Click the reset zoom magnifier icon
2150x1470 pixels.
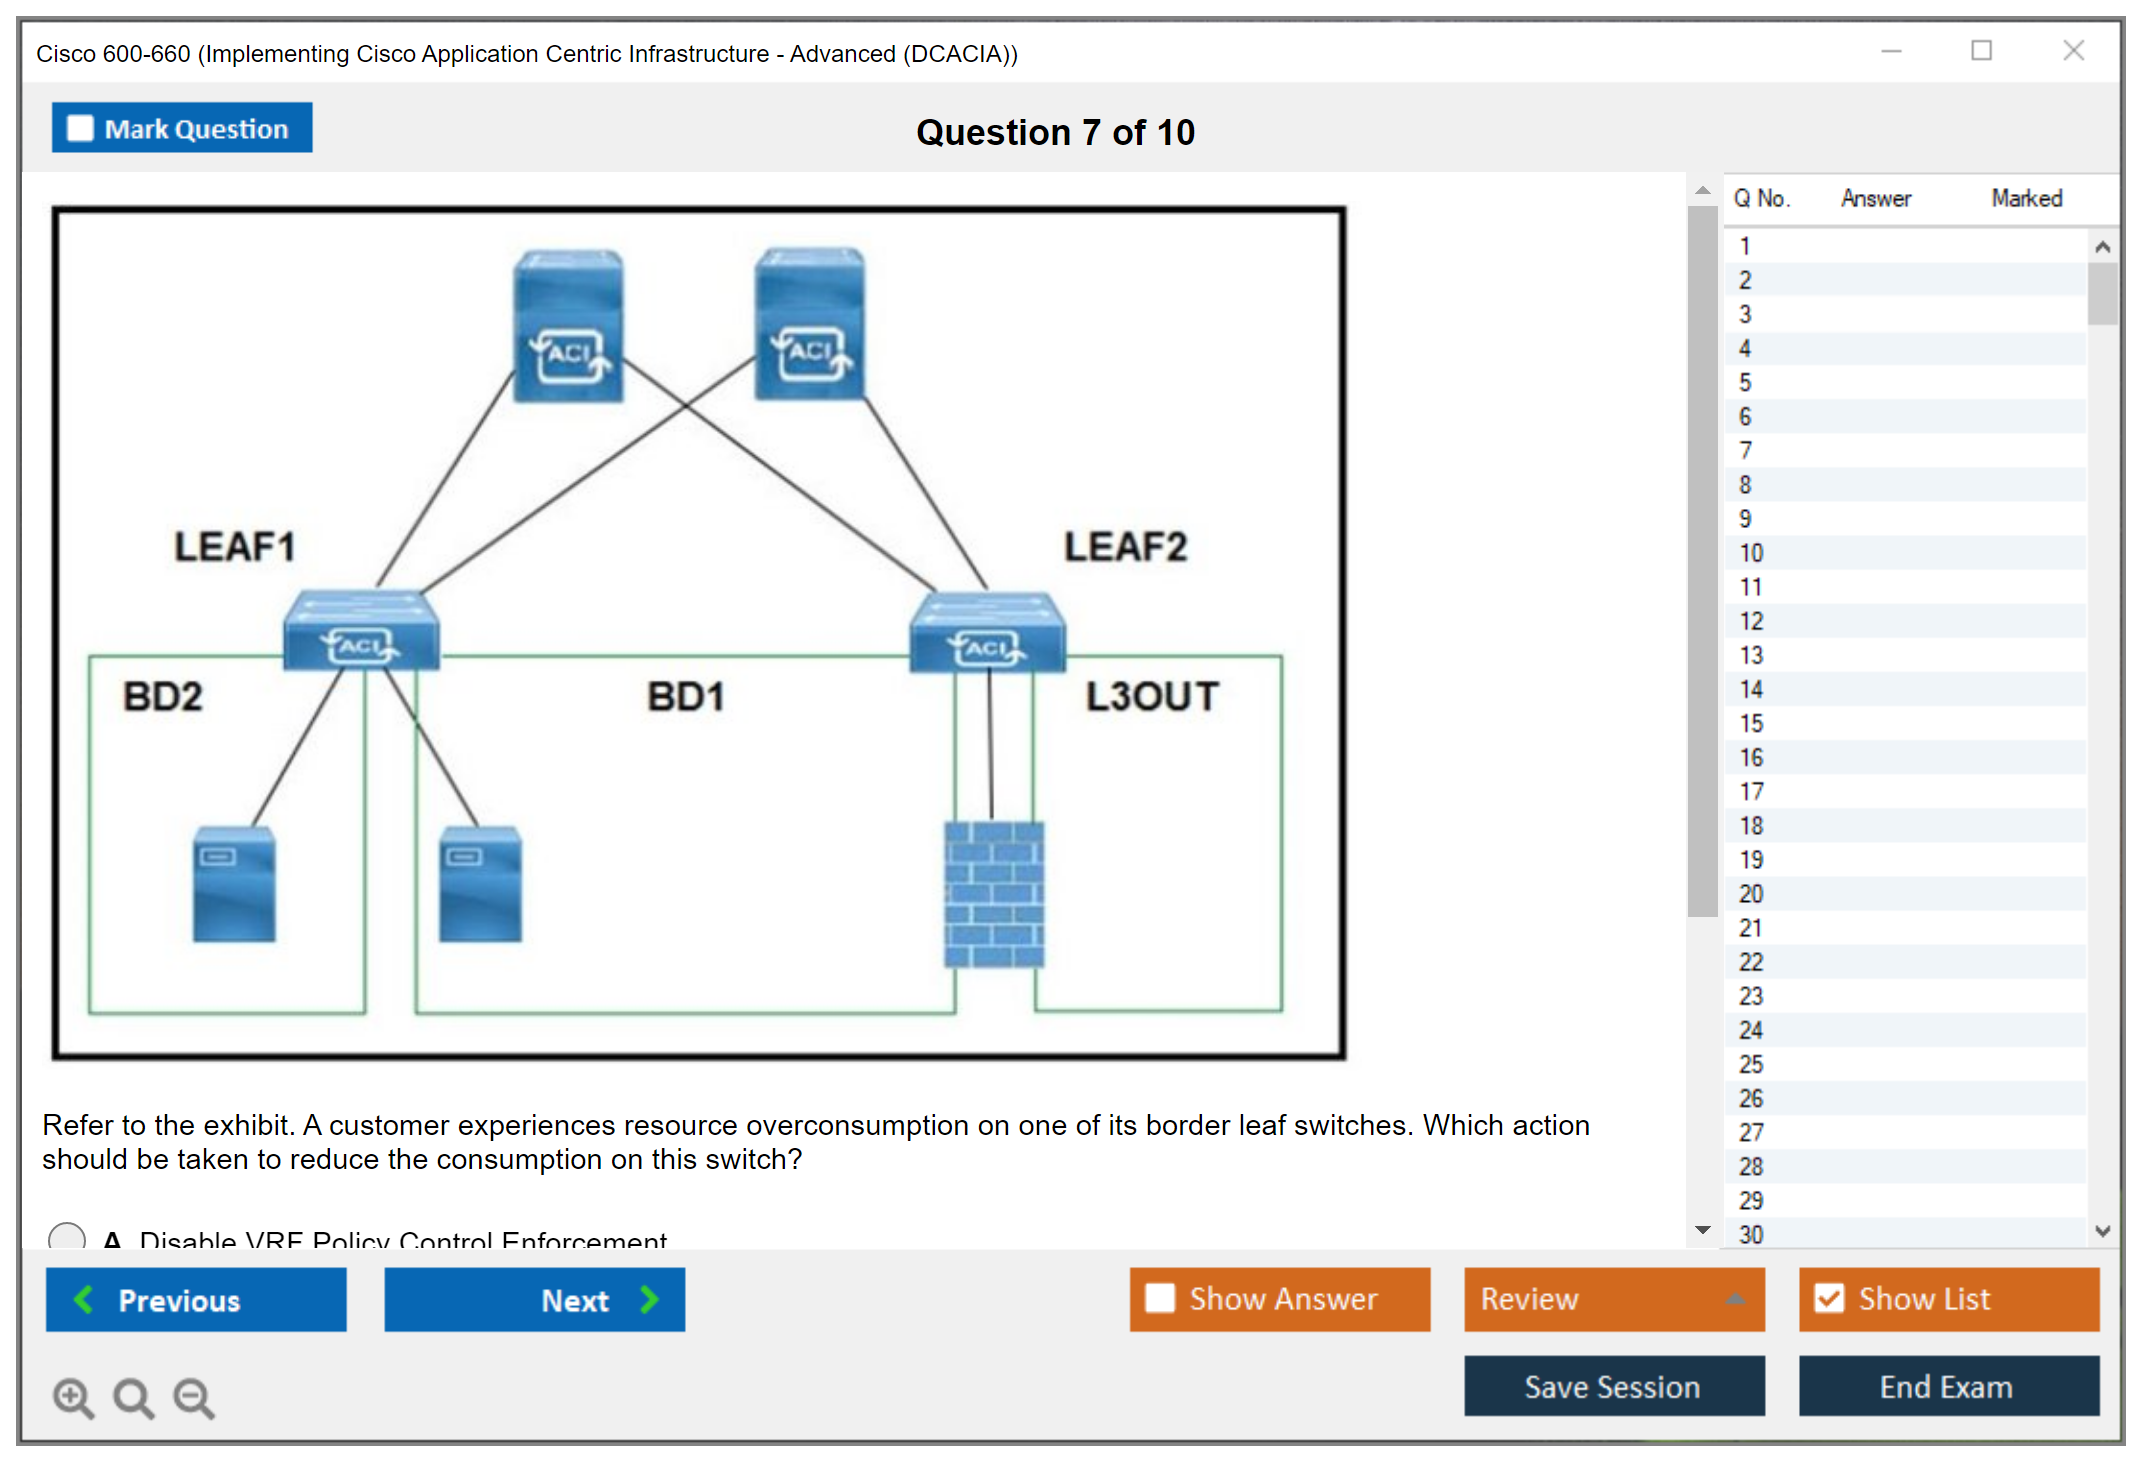point(133,1397)
